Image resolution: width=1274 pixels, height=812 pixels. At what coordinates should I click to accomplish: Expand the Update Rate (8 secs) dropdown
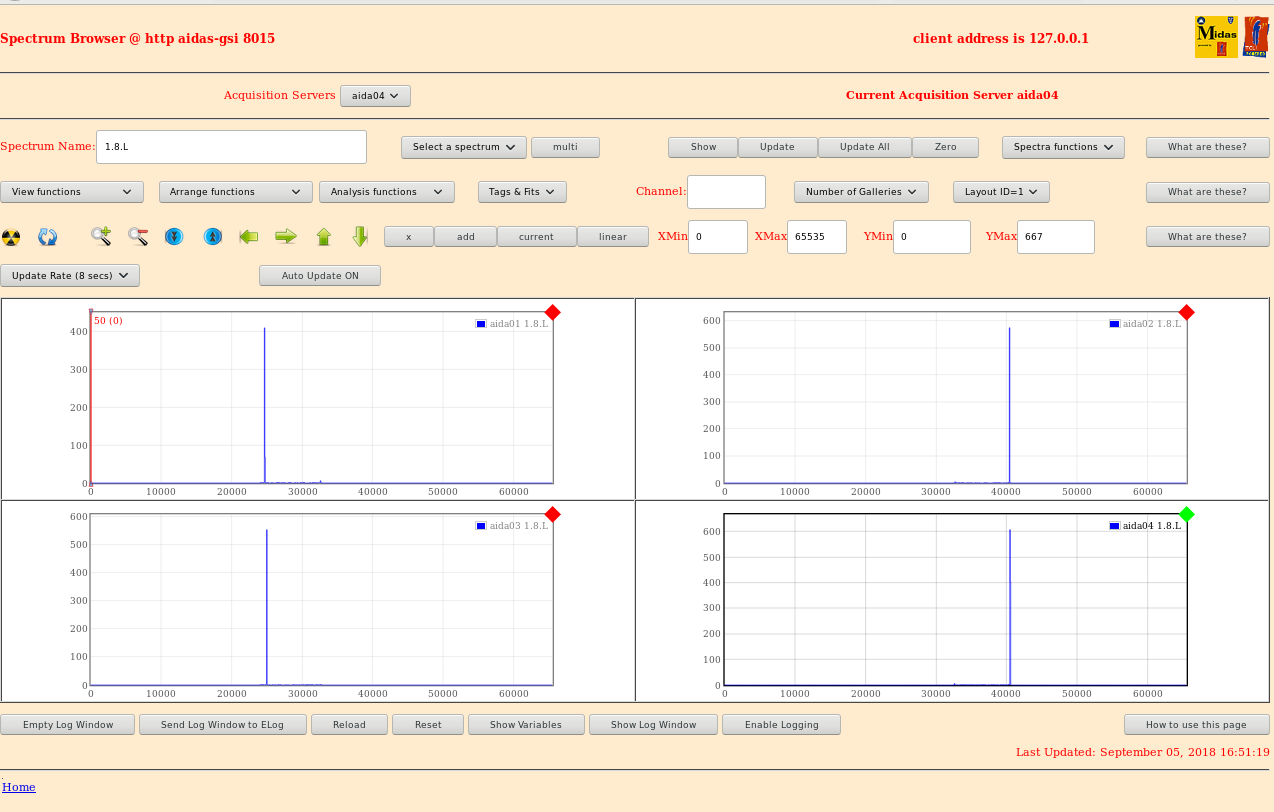point(70,275)
